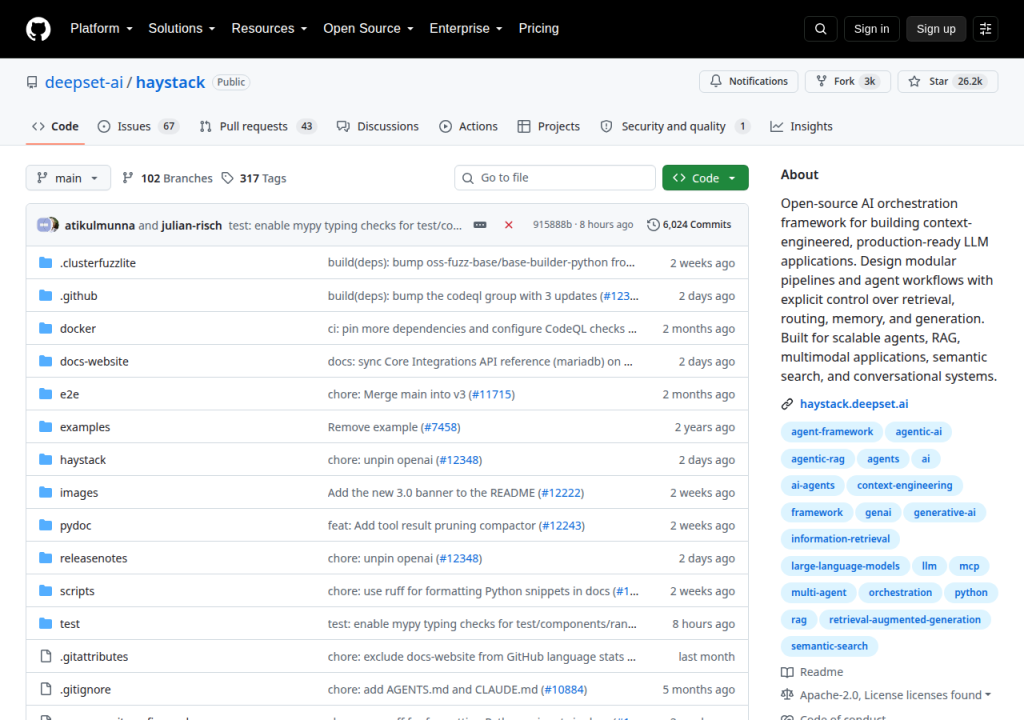Open the .github folder
This screenshot has height=720, width=1024.
[78, 296]
